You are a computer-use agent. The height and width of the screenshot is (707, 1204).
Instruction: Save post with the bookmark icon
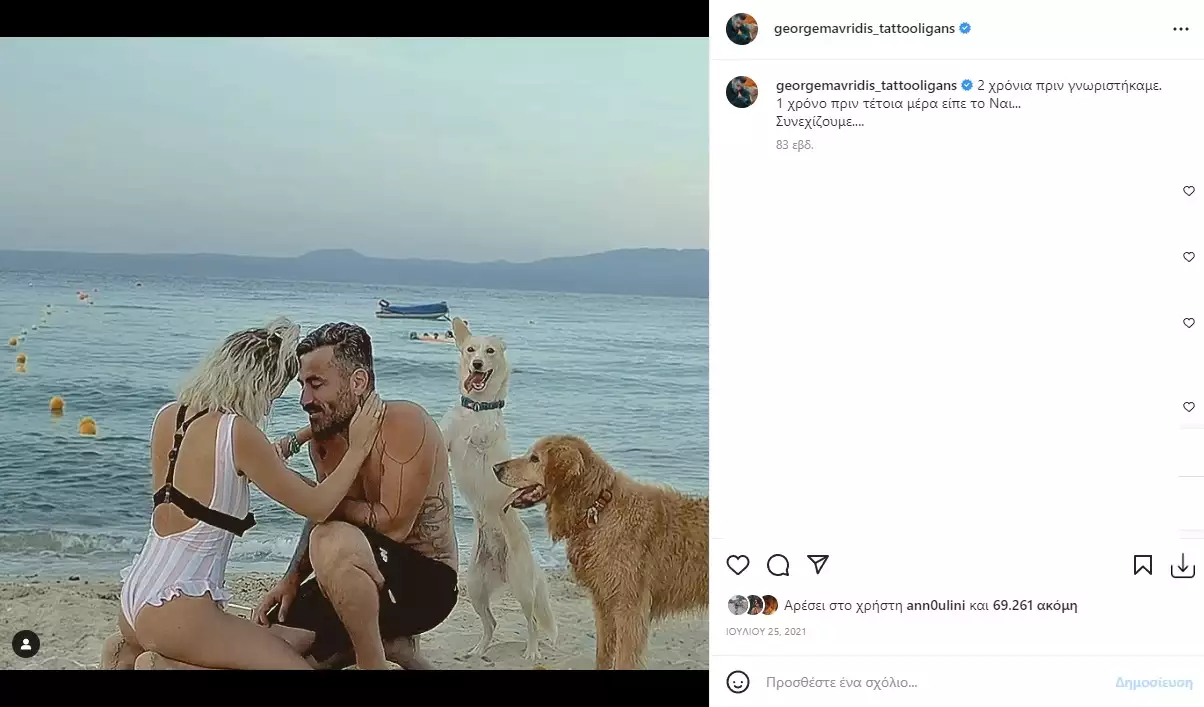[1143, 565]
